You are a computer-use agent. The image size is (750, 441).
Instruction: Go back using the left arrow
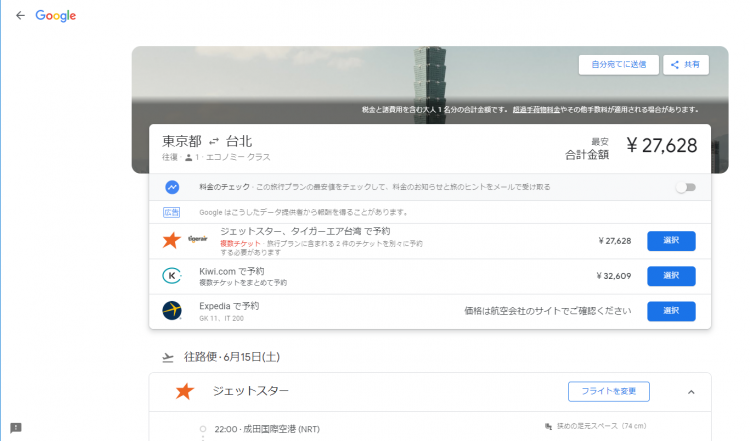pyautogui.click(x=20, y=15)
